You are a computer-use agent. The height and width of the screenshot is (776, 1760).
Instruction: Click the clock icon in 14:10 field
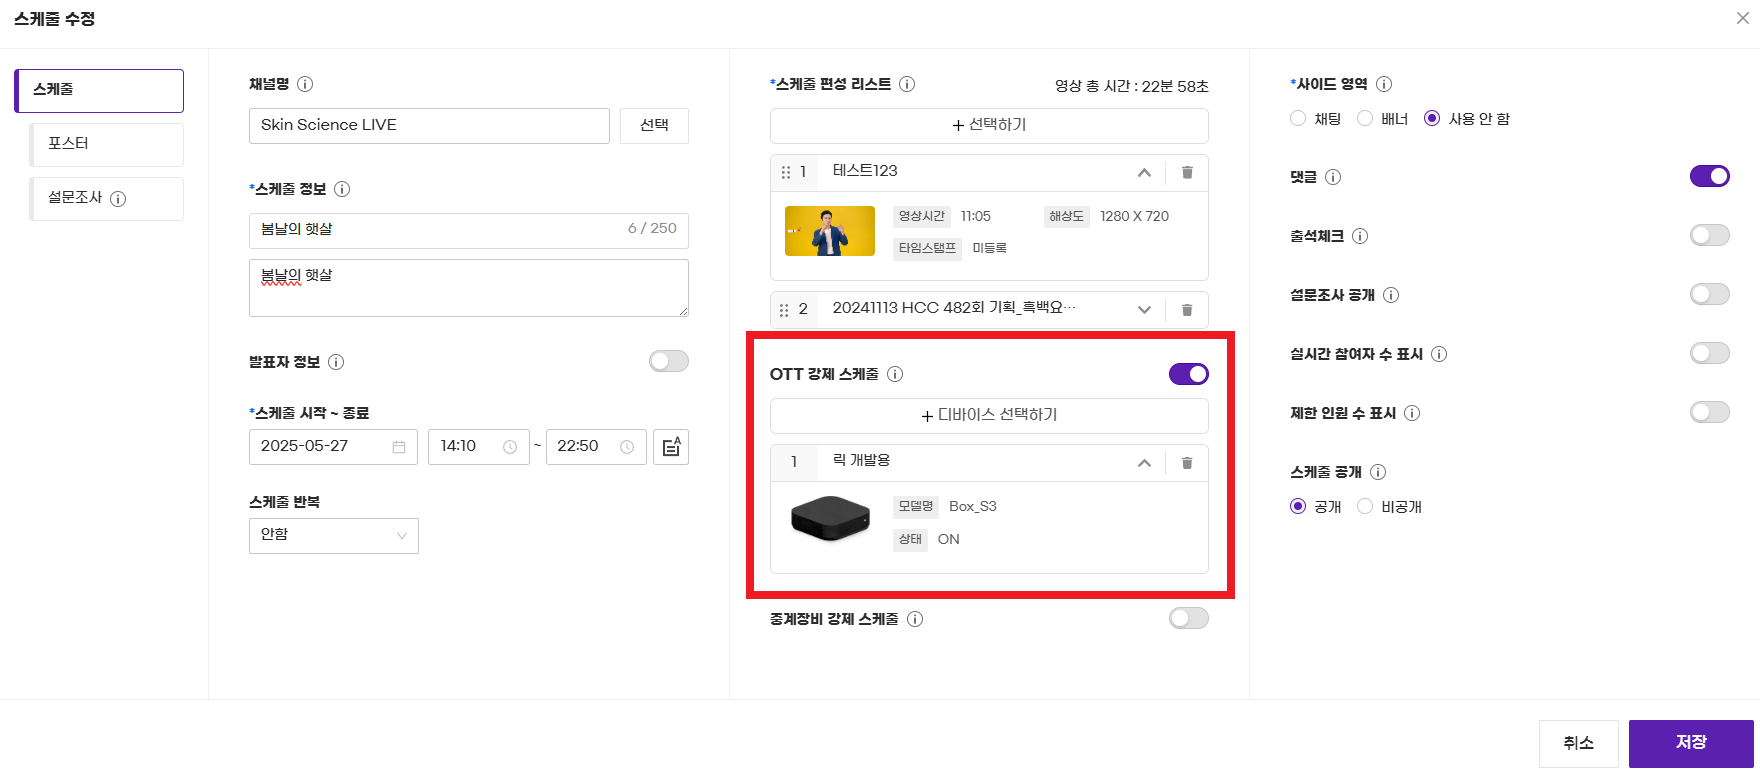click(x=510, y=447)
